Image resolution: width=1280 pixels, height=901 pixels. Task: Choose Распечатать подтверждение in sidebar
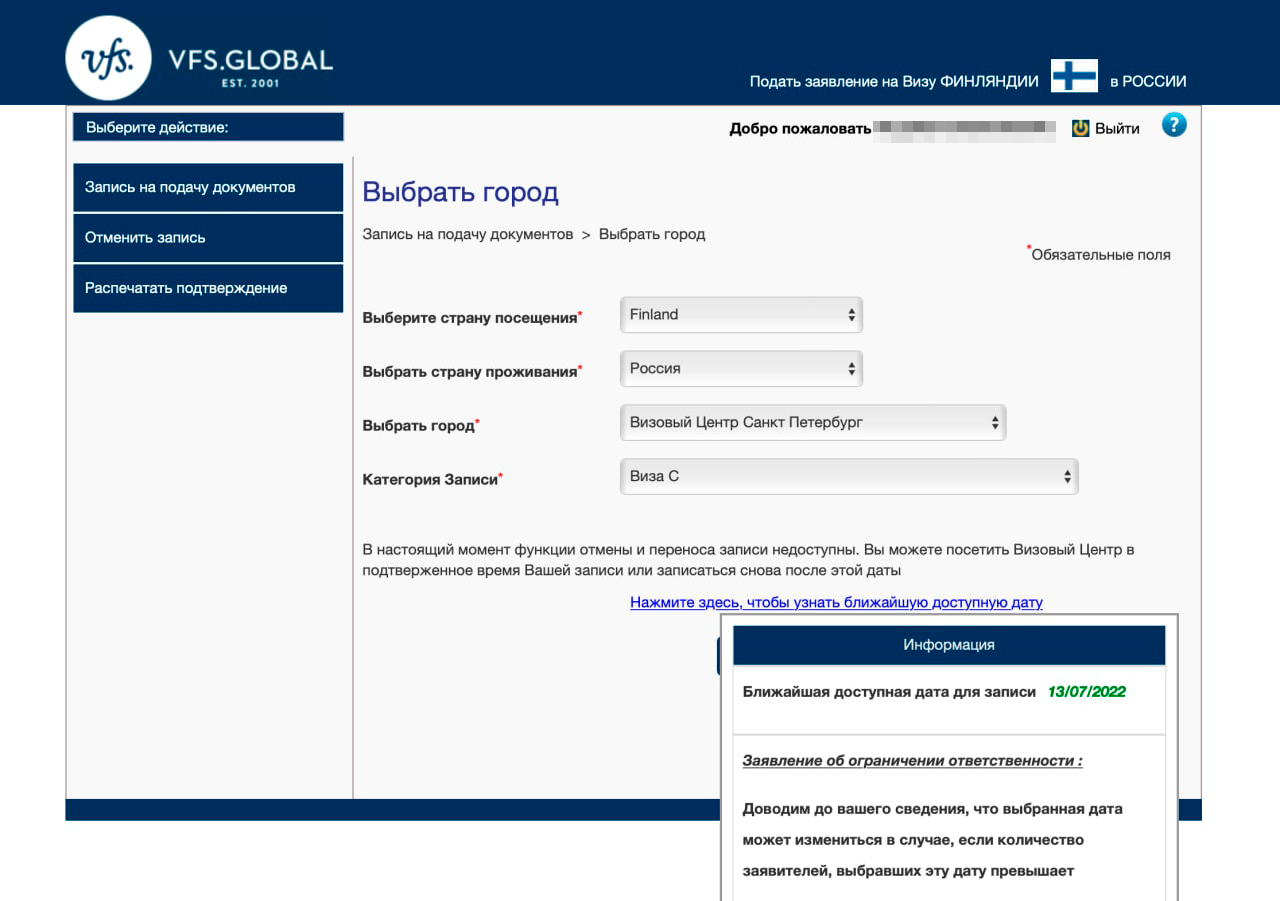(208, 288)
